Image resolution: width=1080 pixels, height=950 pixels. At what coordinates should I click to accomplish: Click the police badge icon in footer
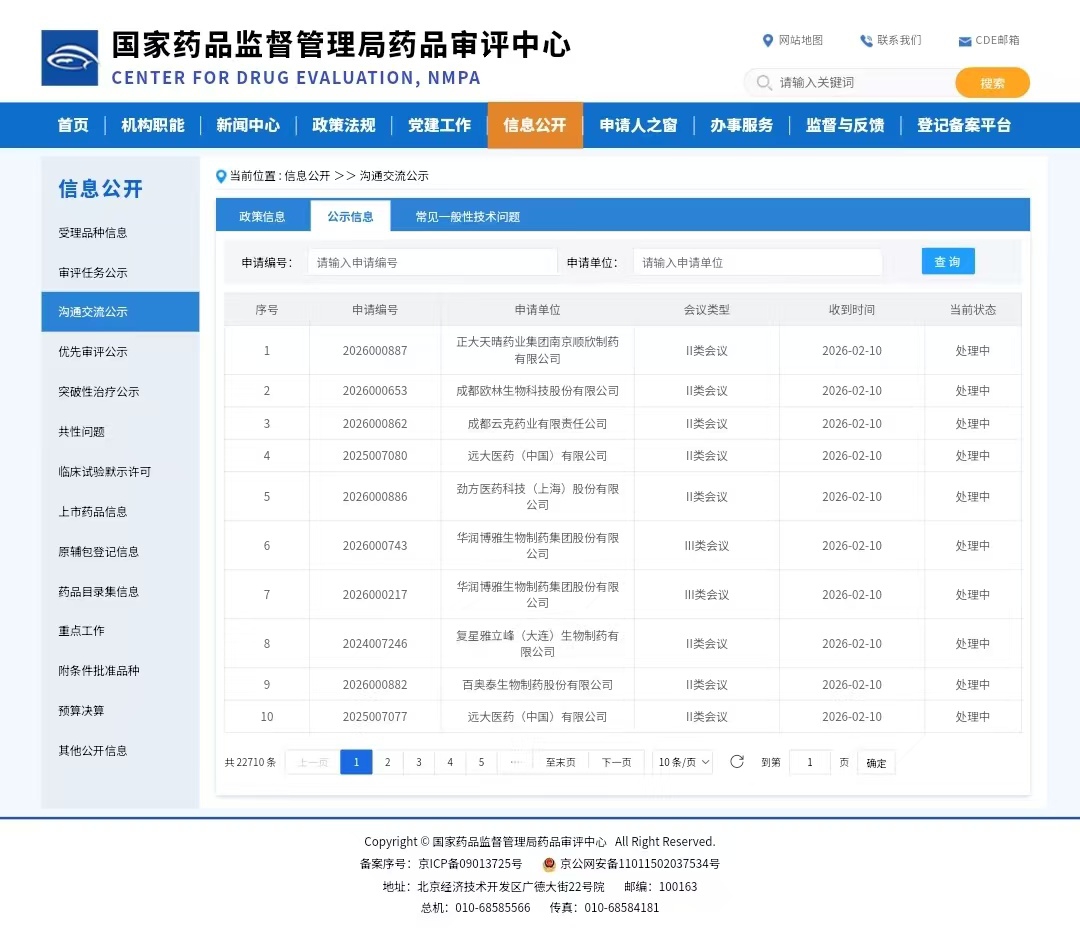[549, 864]
